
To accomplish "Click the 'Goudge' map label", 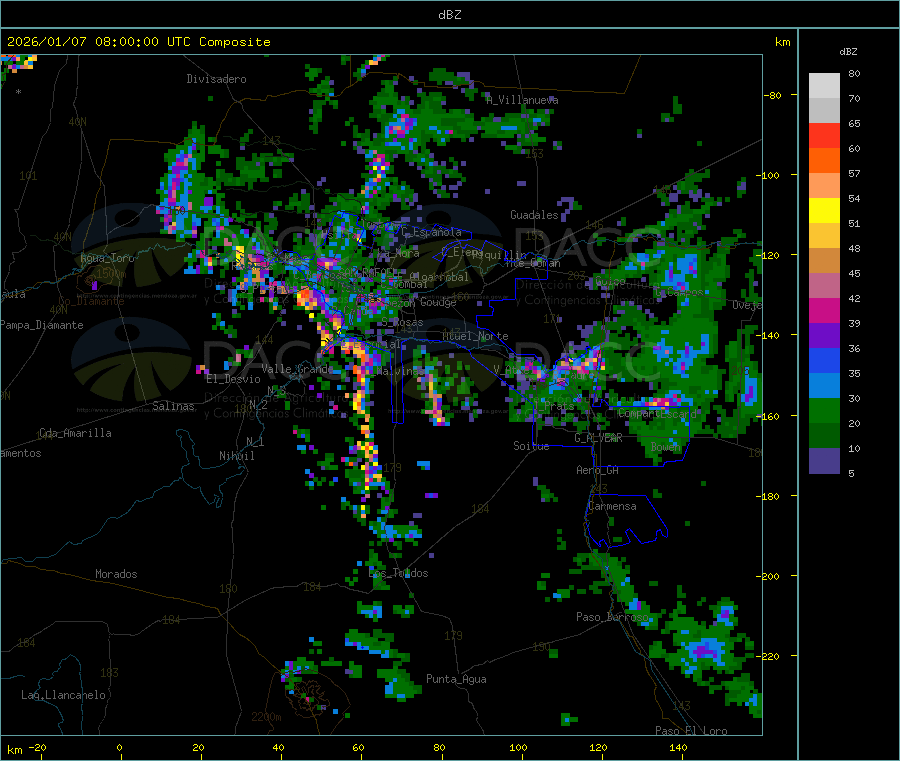I will click(438, 302).
